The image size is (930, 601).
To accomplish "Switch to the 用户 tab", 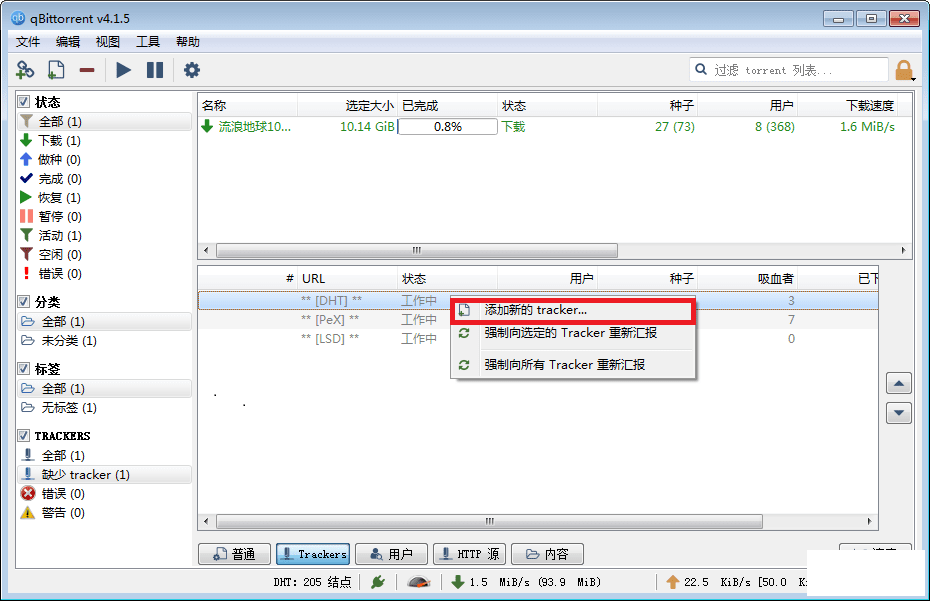I will click(x=391, y=554).
